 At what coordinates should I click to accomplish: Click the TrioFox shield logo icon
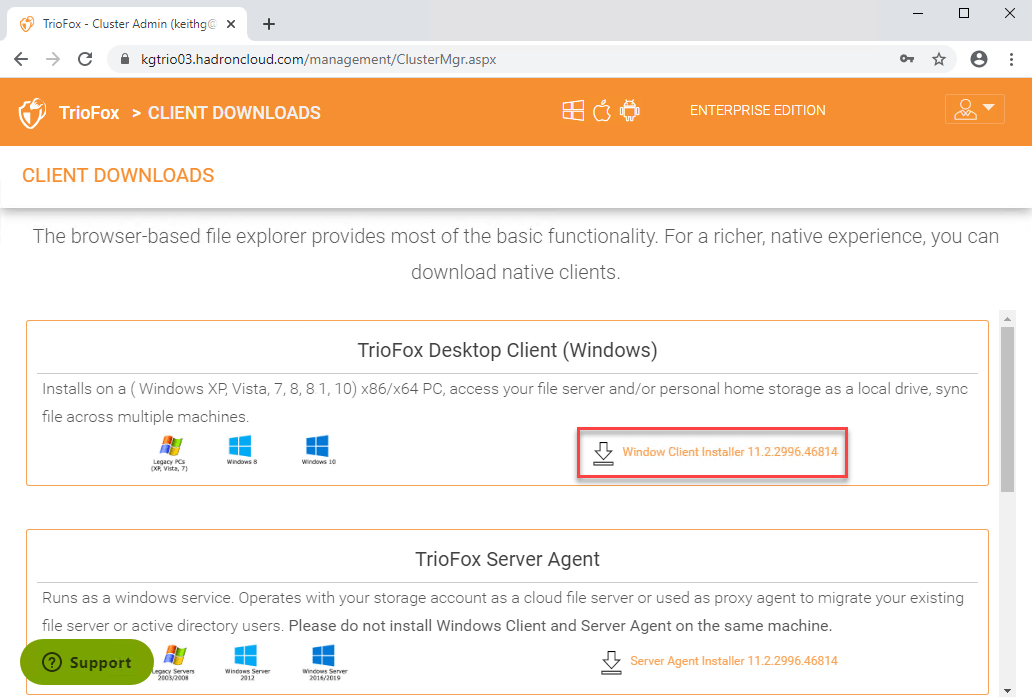[x=32, y=113]
